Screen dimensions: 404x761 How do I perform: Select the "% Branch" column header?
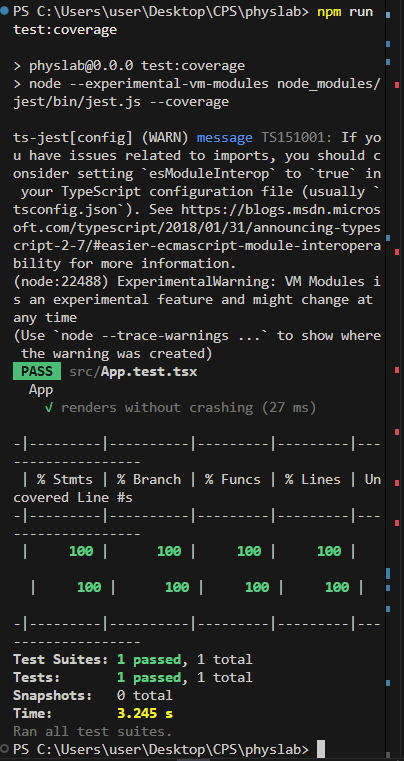[149, 480]
